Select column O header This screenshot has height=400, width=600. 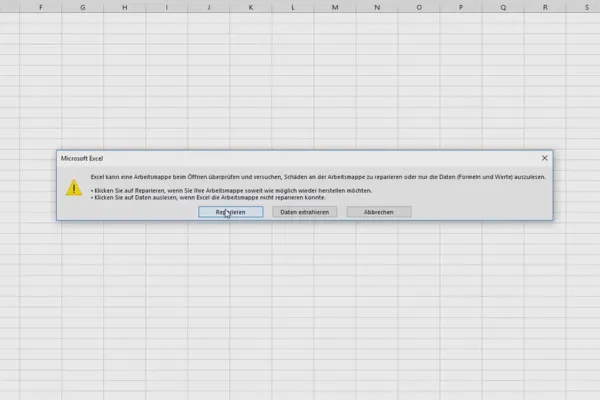point(419,7)
